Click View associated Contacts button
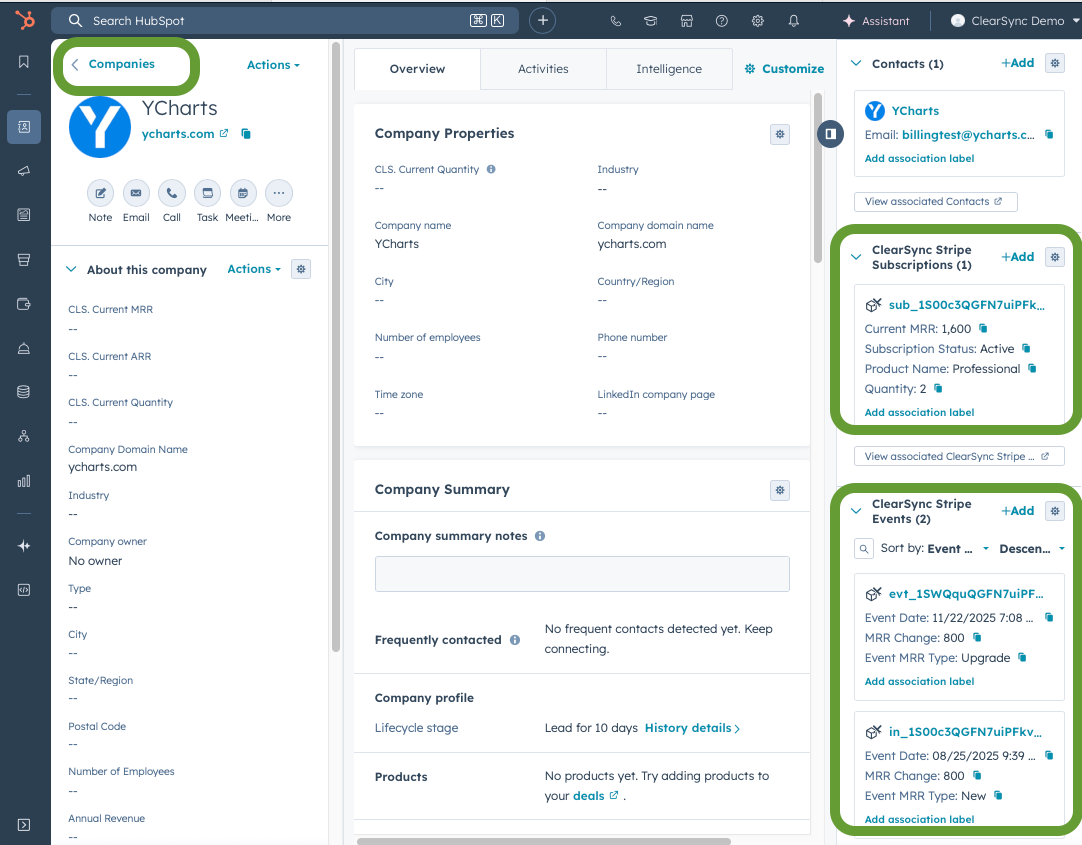The width and height of the screenshot is (1082, 845). tap(936, 201)
